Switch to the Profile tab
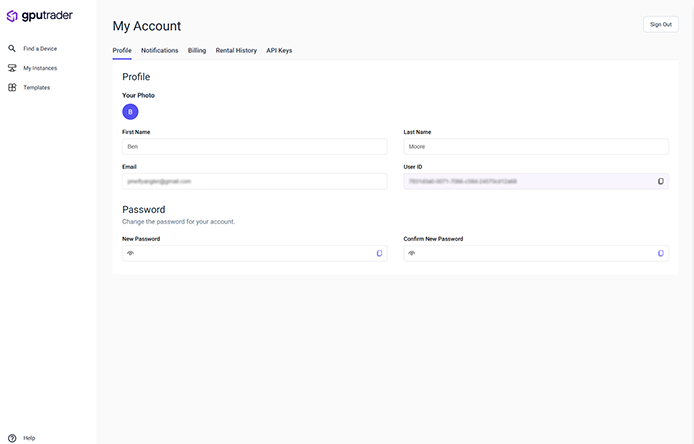Screen dimensions: 694x444 [x=122, y=50]
